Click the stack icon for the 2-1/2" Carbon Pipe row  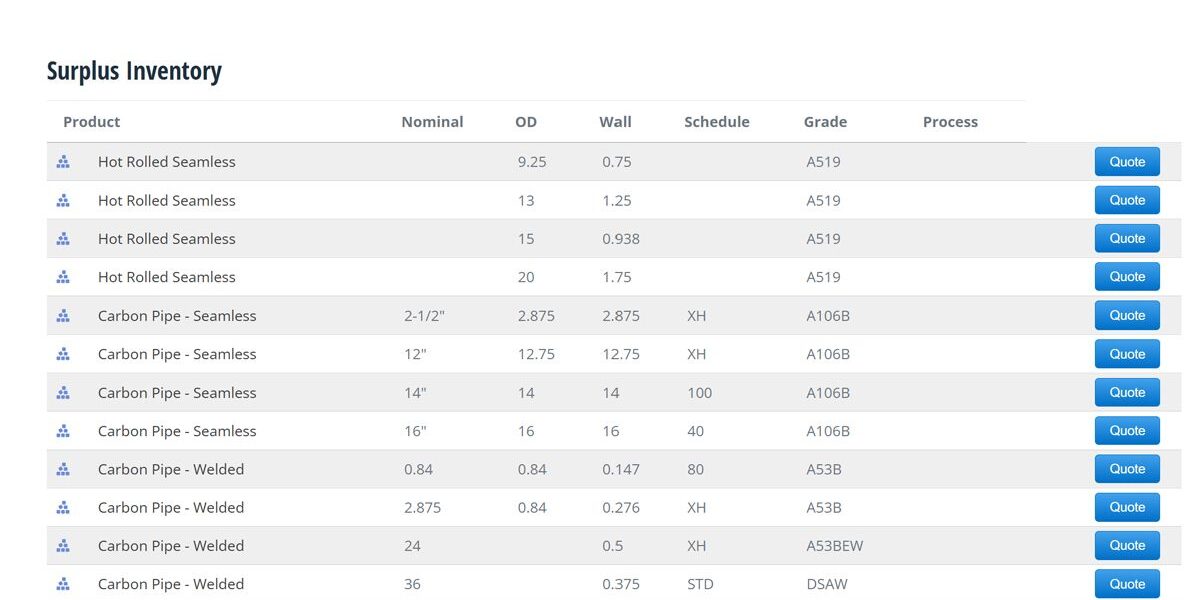tap(63, 316)
